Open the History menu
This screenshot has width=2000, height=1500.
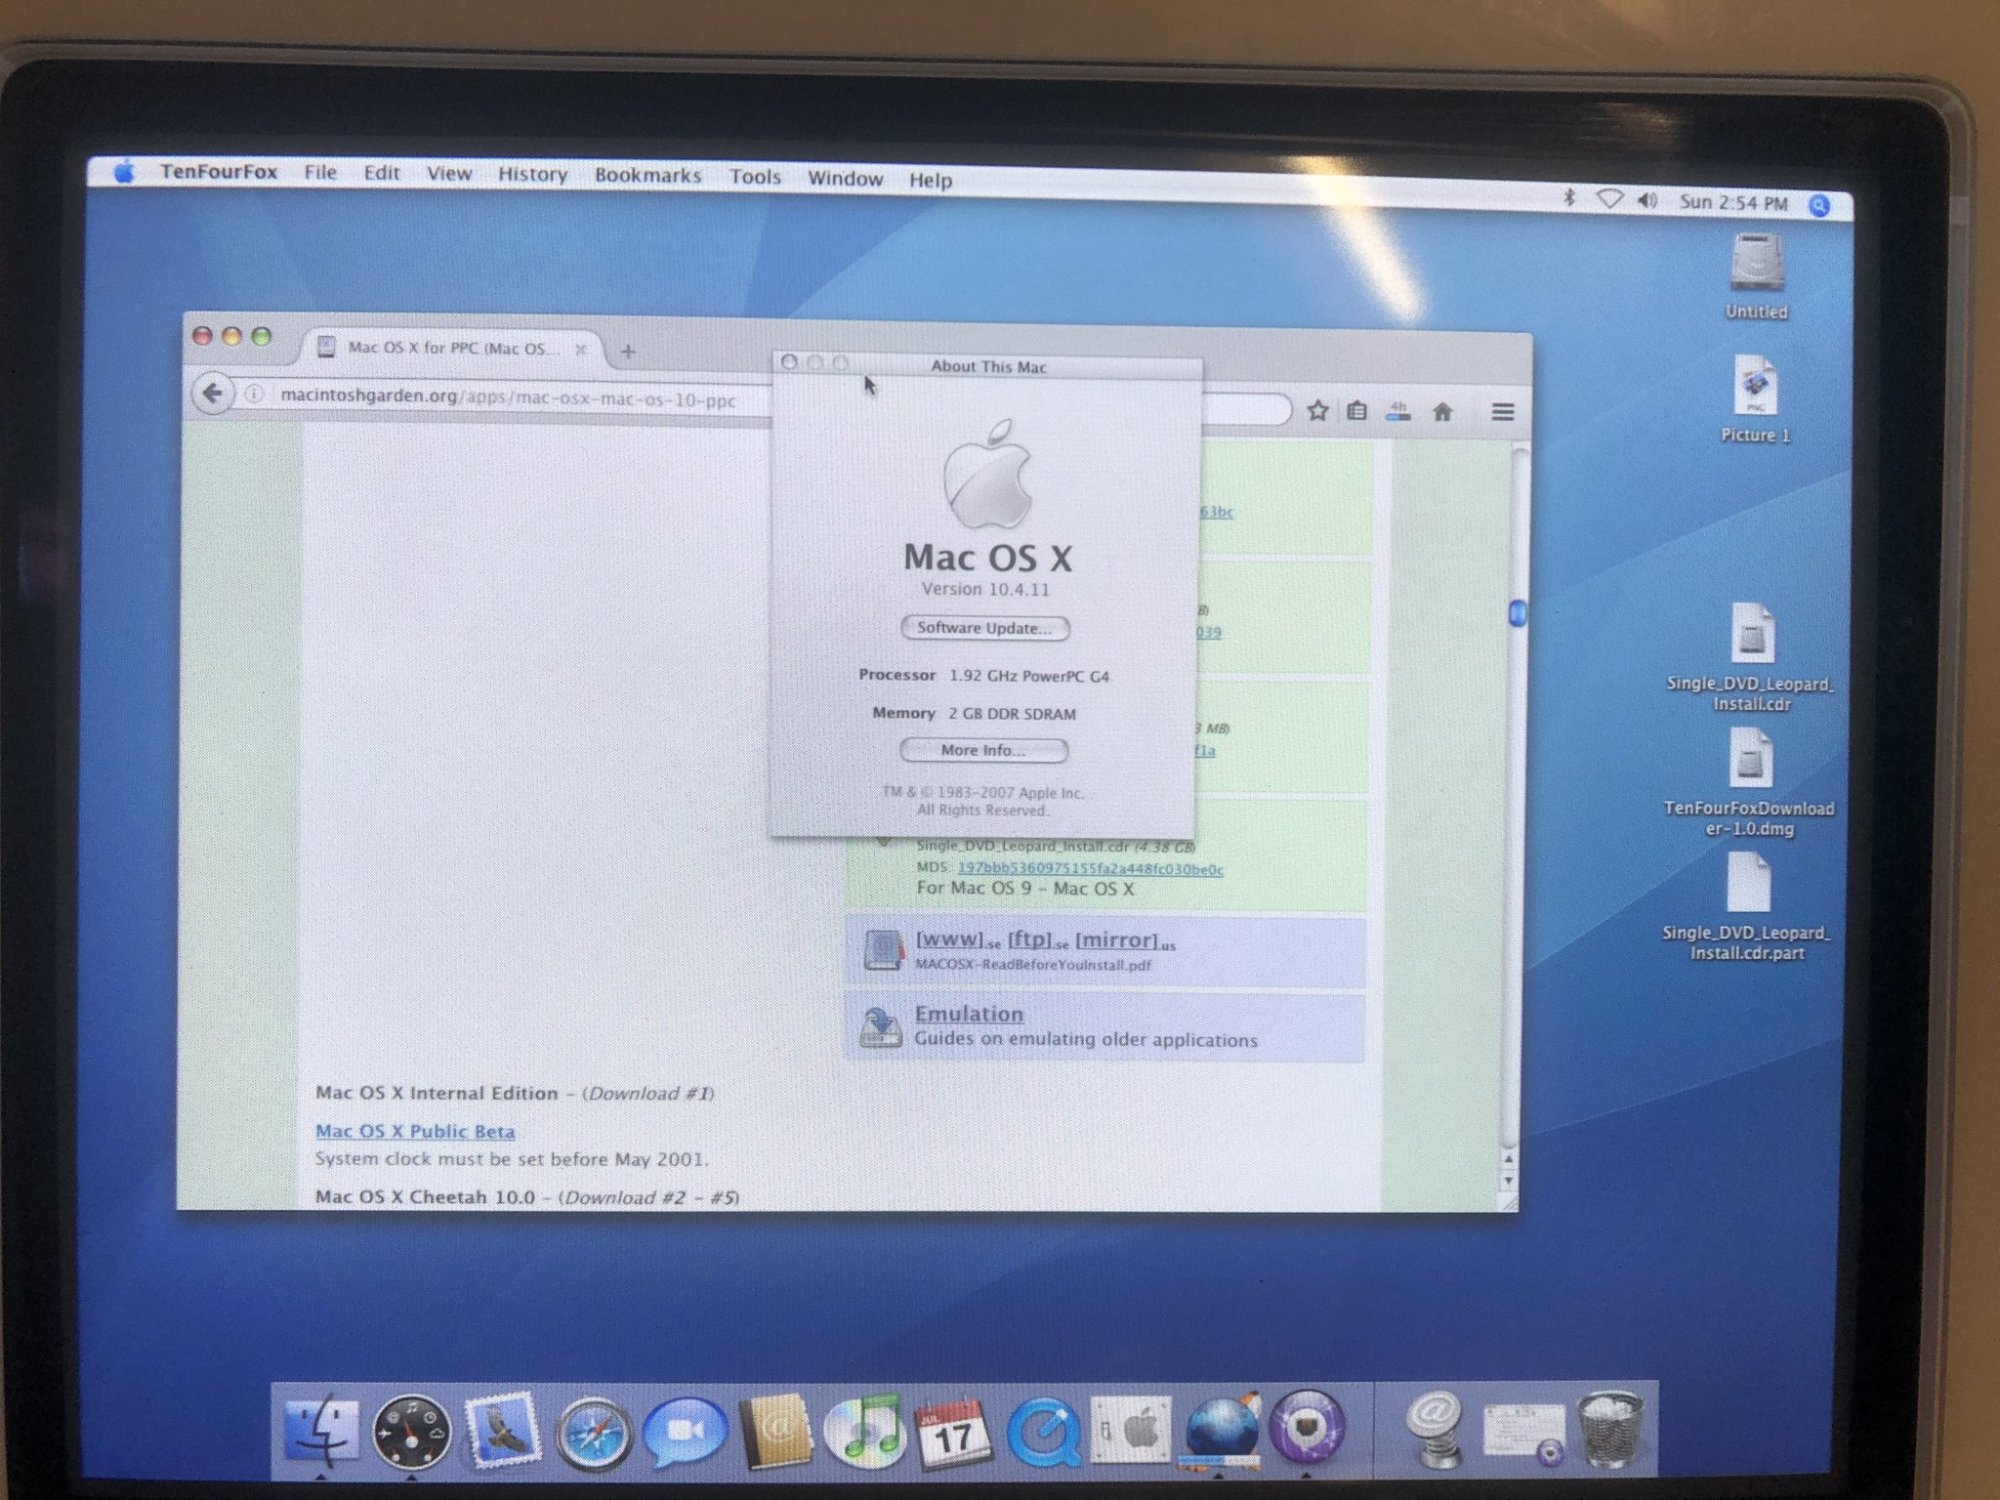(x=532, y=175)
